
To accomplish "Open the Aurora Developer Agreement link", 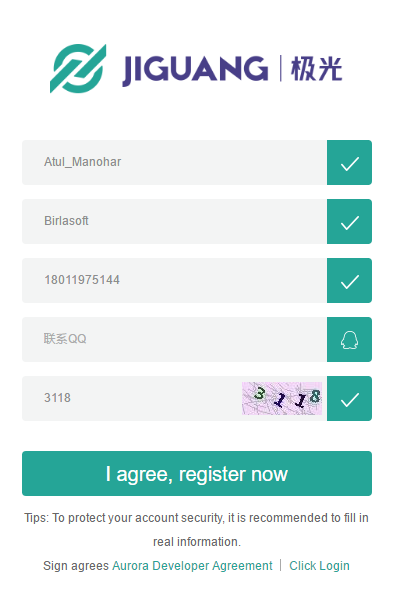I will point(192,566).
